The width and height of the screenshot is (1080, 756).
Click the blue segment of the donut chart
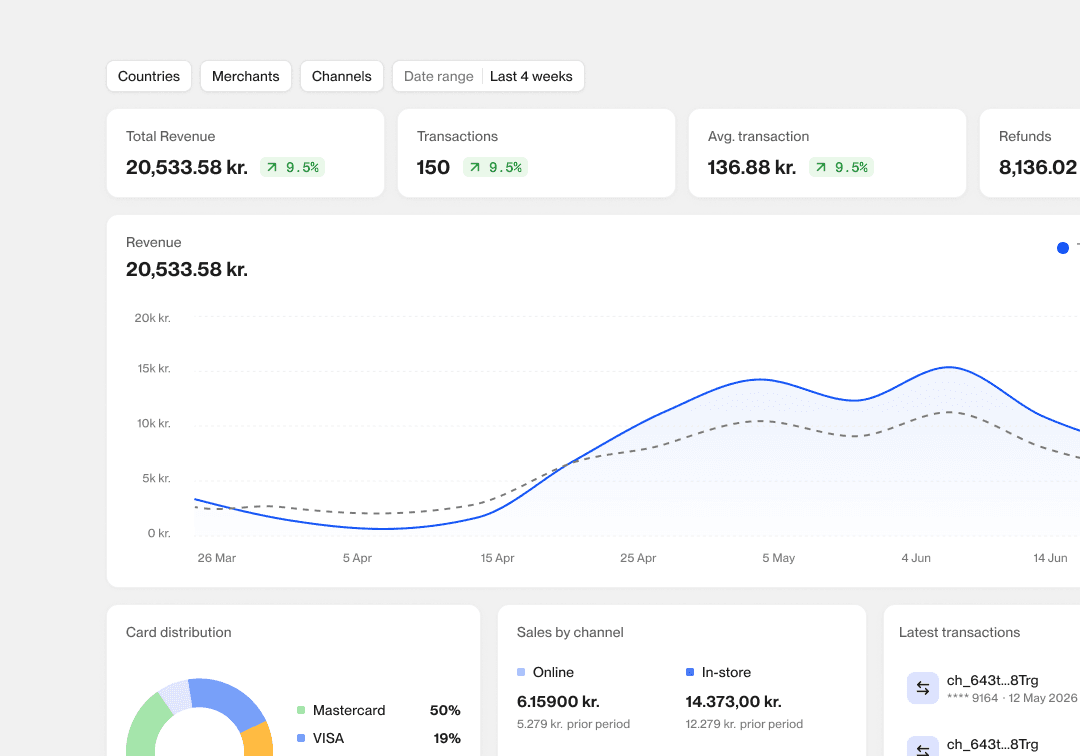(x=227, y=699)
